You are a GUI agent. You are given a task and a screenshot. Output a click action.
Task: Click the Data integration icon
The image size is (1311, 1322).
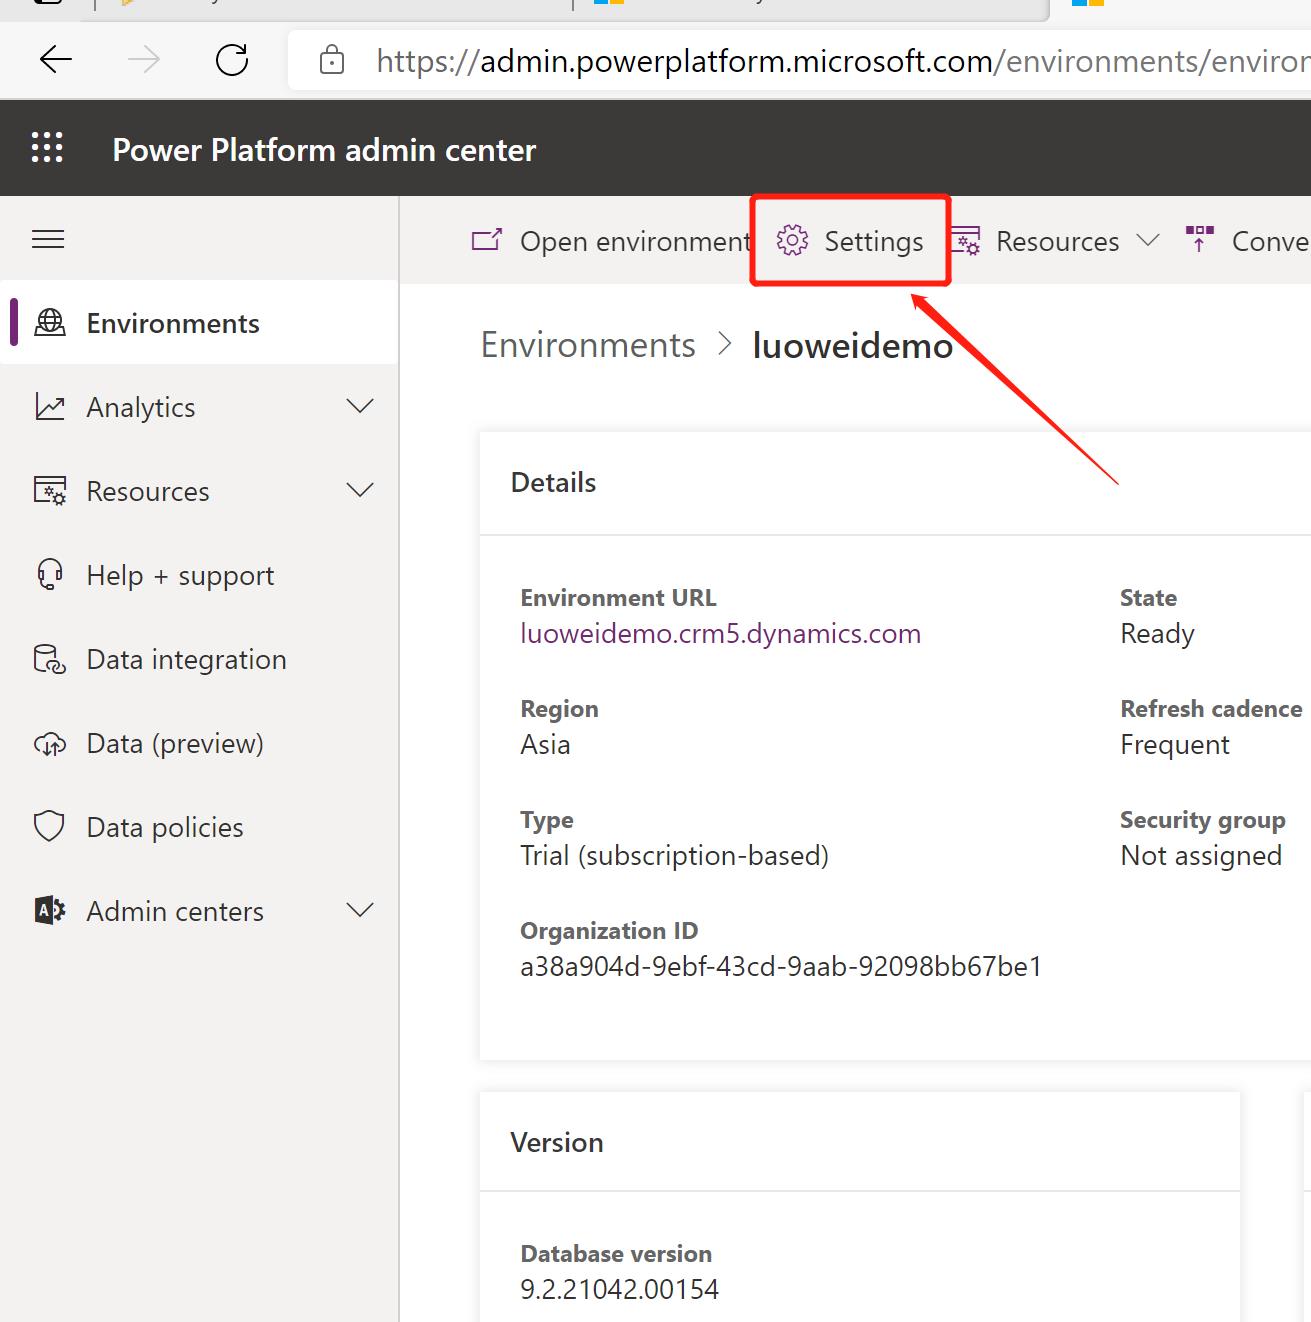(50, 659)
